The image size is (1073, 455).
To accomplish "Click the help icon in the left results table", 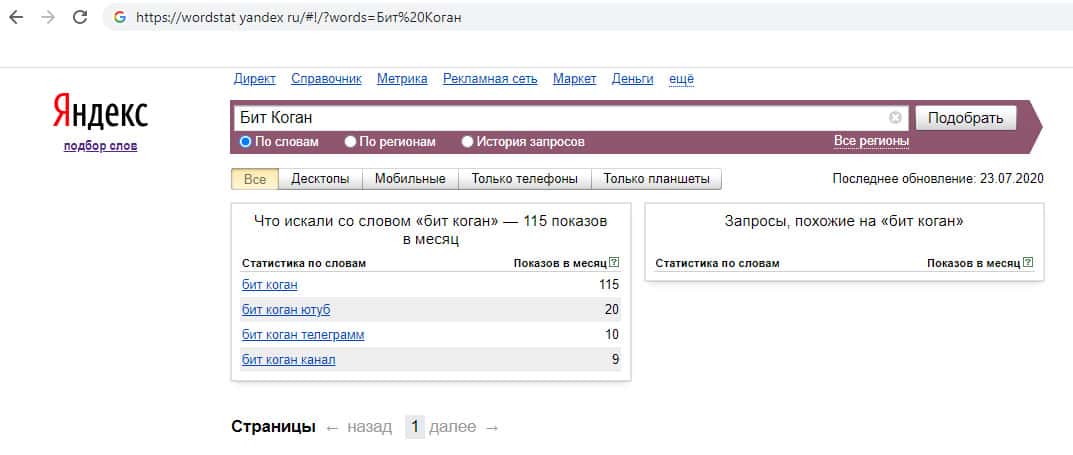I will coord(614,263).
